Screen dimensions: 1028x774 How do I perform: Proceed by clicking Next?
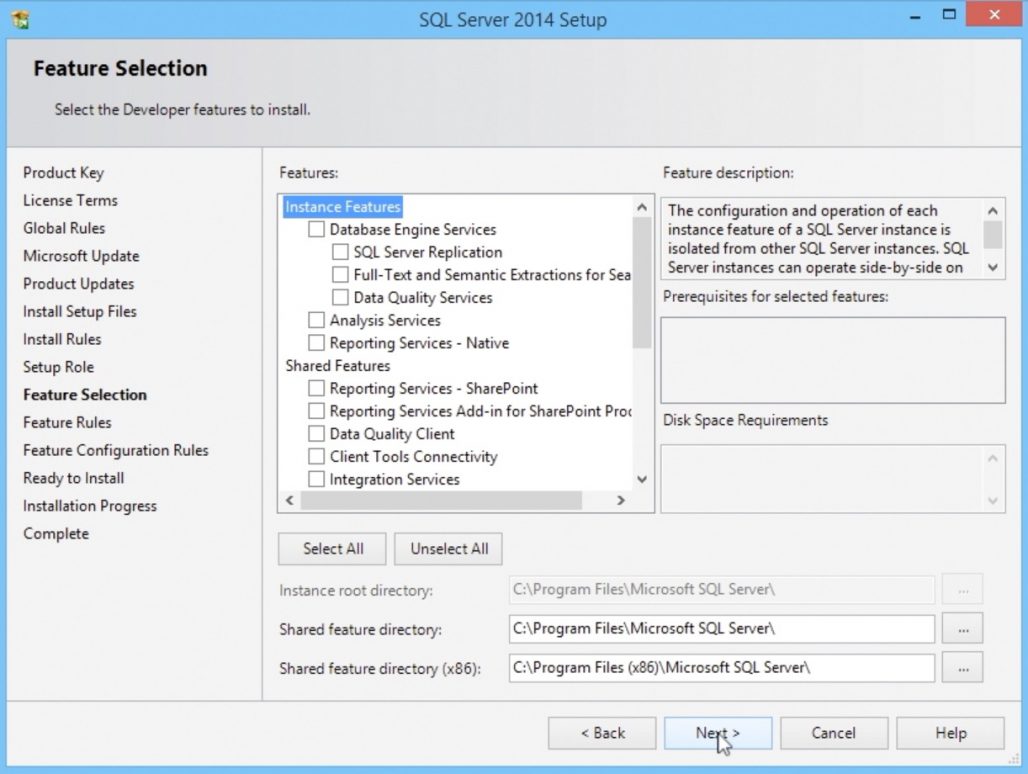click(718, 732)
